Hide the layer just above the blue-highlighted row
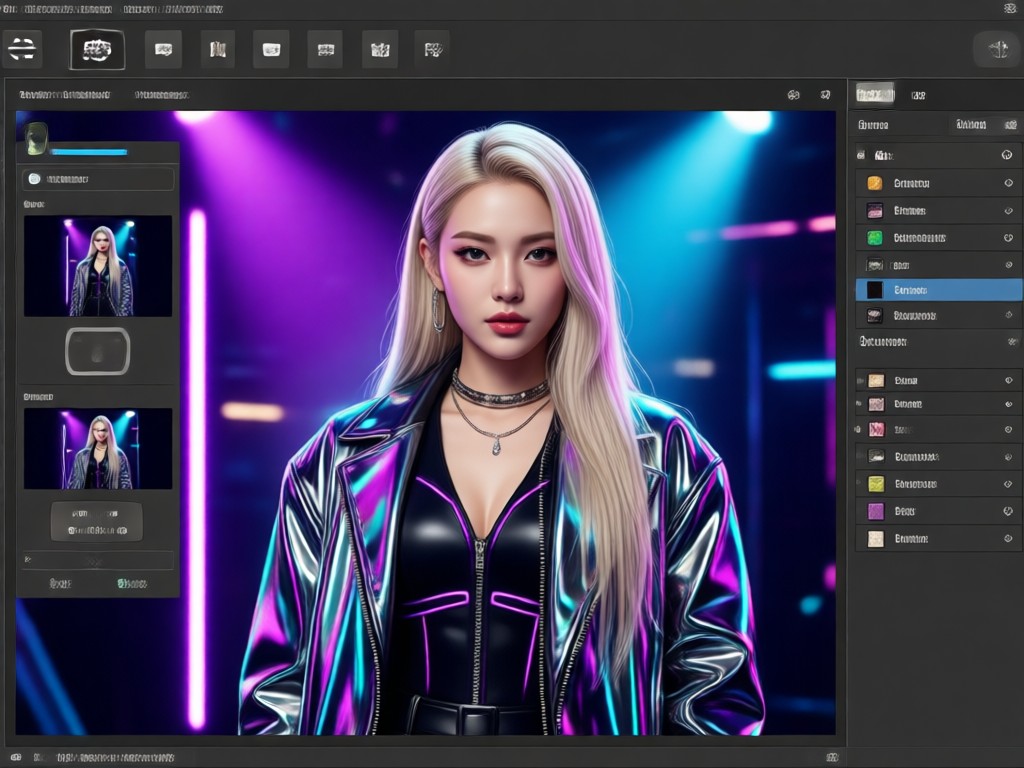The width and height of the screenshot is (1024, 768). tap(1009, 266)
